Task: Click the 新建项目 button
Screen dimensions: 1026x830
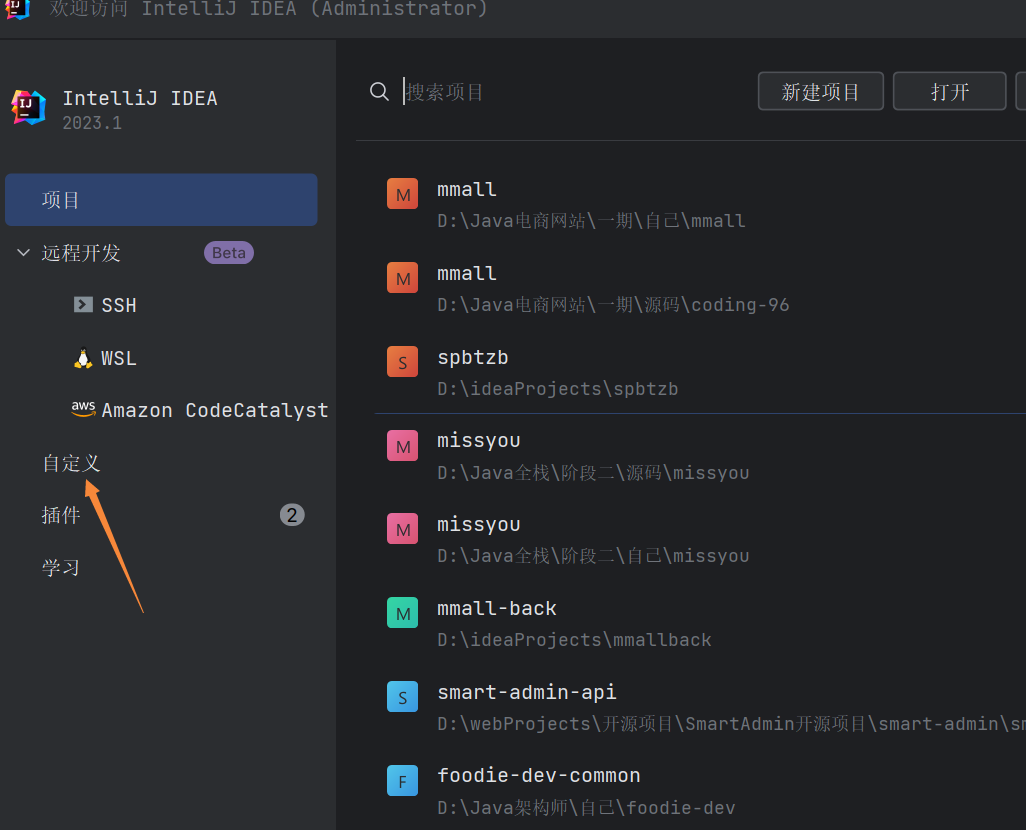Action: click(821, 91)
